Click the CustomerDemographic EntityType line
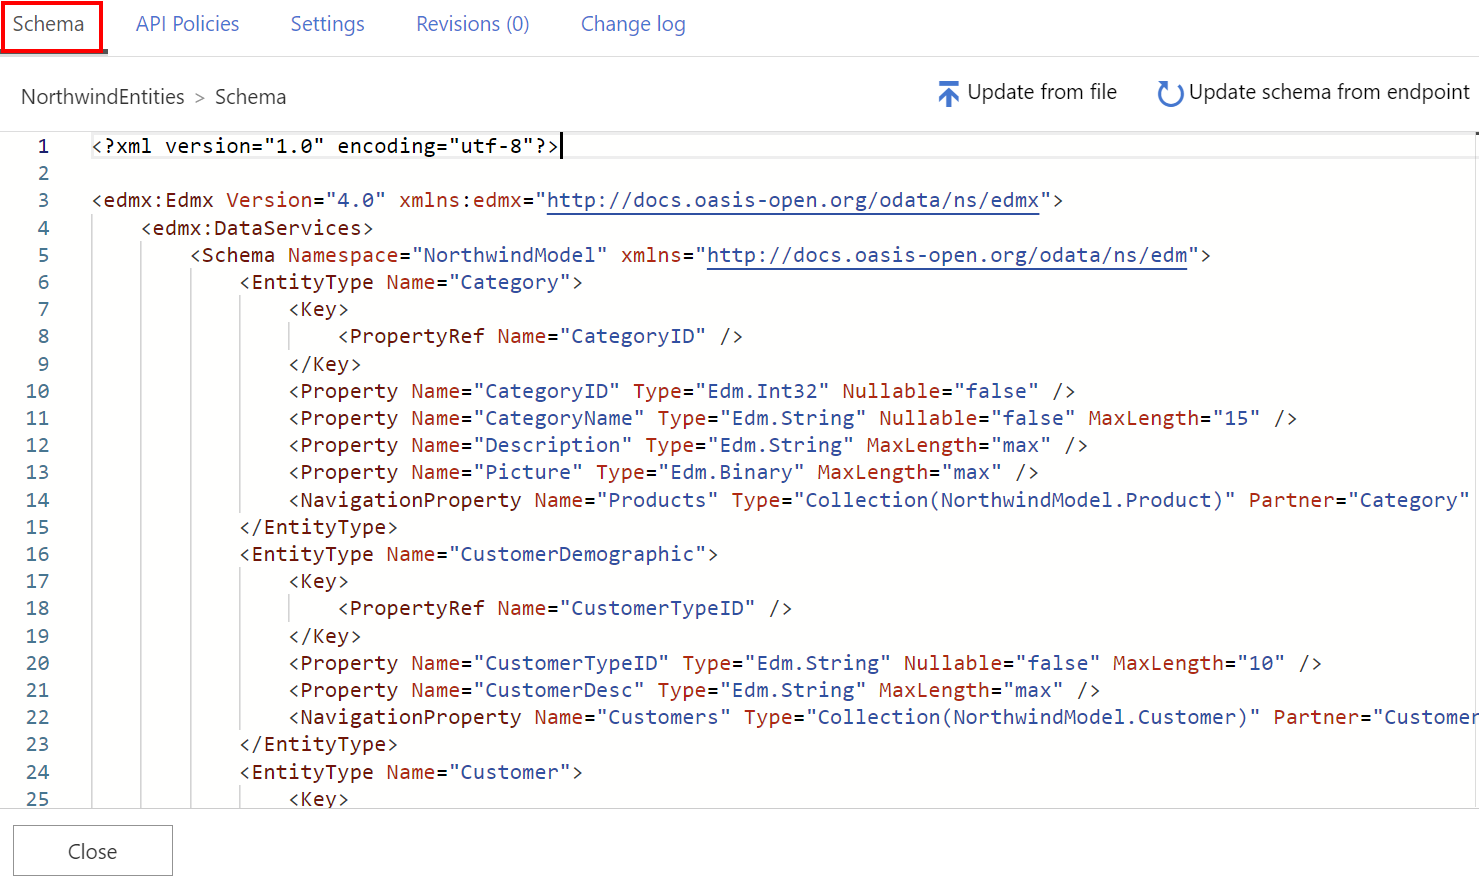Viewport: 1479px width, 885px height. coord(478,554)
